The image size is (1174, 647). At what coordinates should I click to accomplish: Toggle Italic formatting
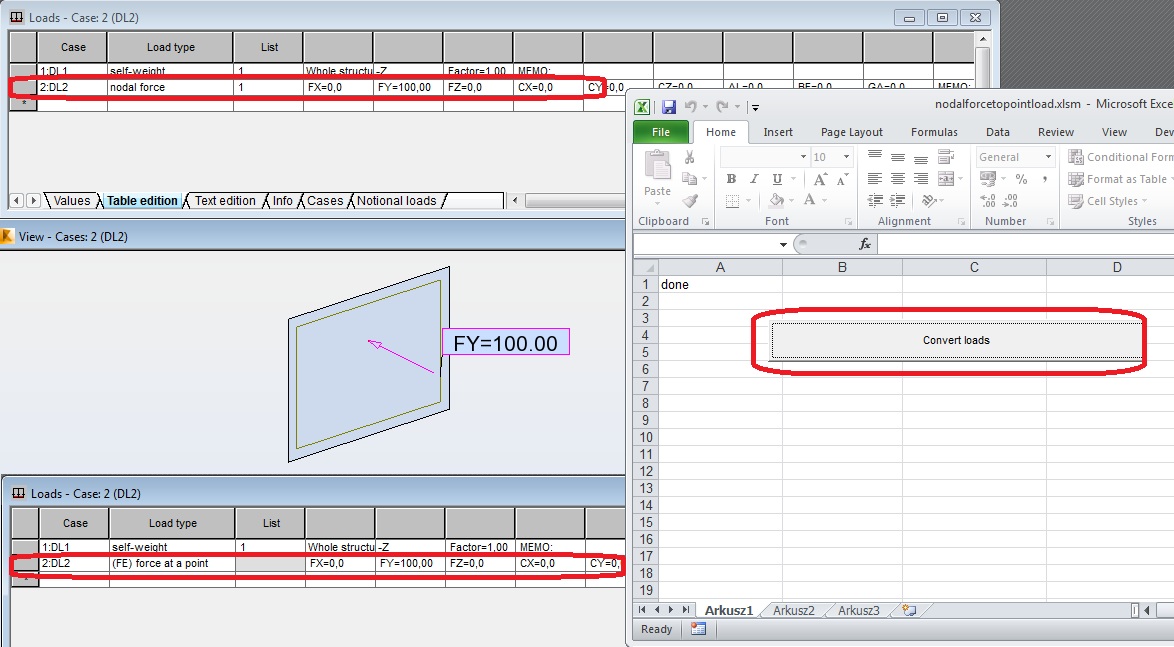(754, 177)
